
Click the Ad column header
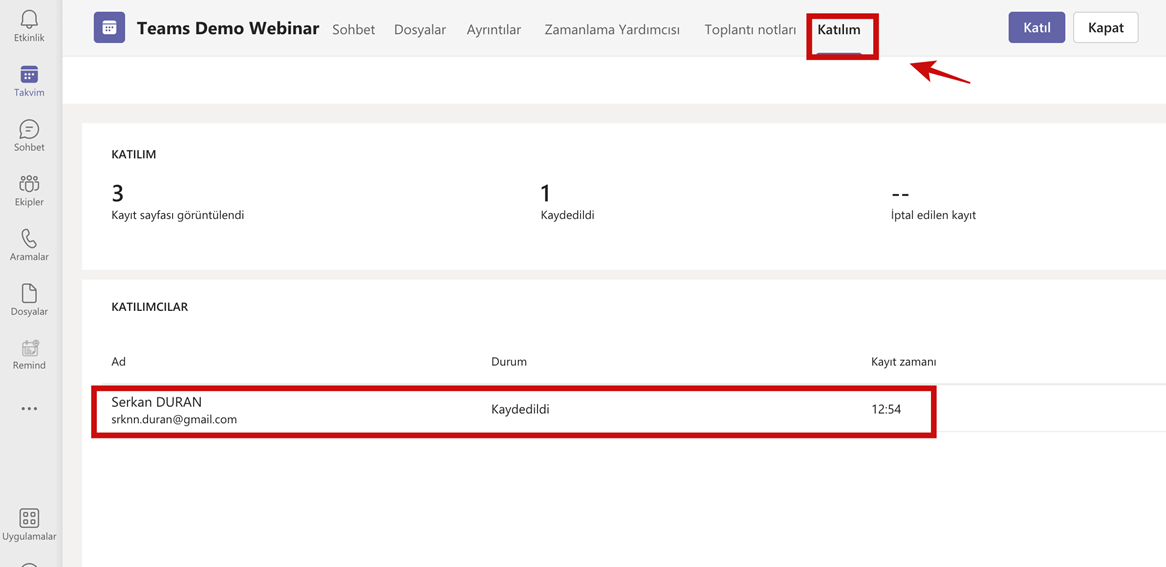click(118, 362)
